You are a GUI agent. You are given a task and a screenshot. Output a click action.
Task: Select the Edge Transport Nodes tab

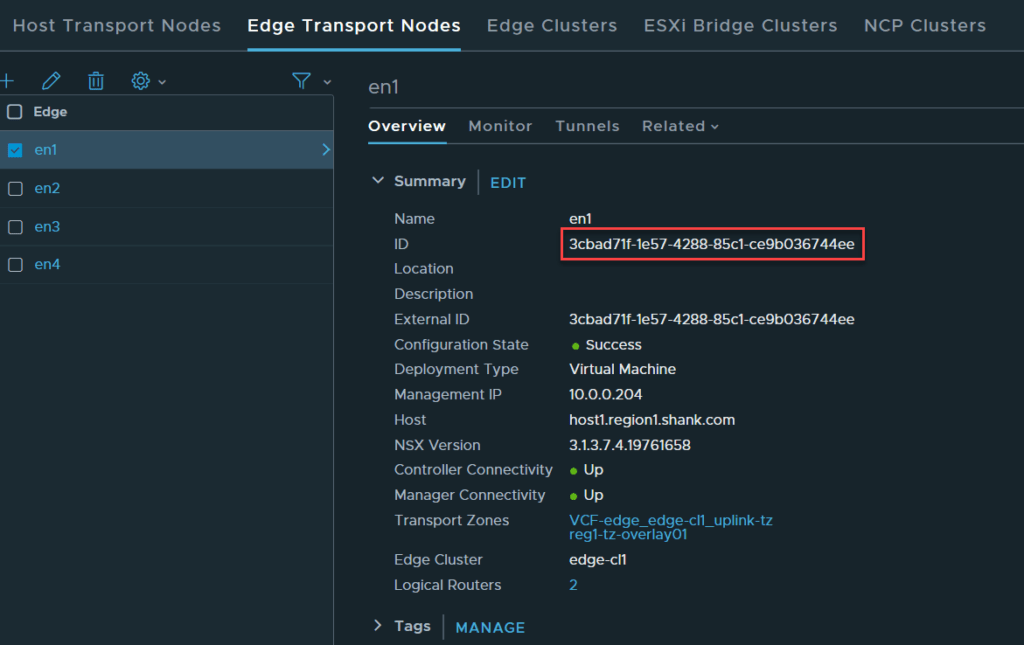[x=354, y=25]
